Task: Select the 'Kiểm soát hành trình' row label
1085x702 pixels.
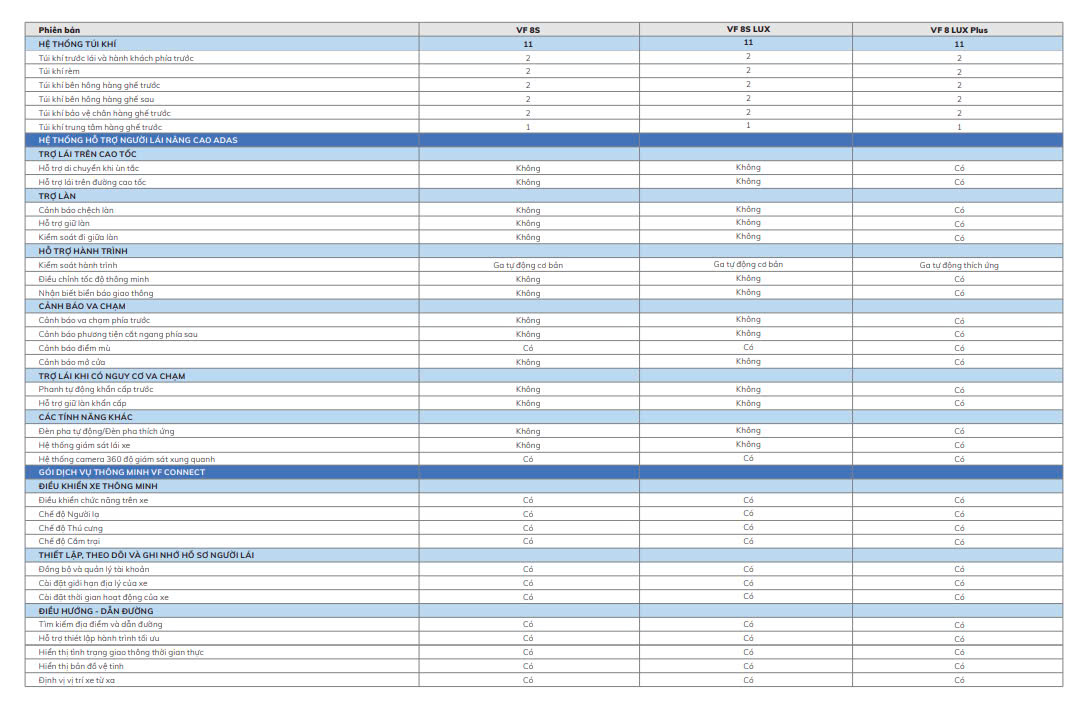Action: coord(78,265)
